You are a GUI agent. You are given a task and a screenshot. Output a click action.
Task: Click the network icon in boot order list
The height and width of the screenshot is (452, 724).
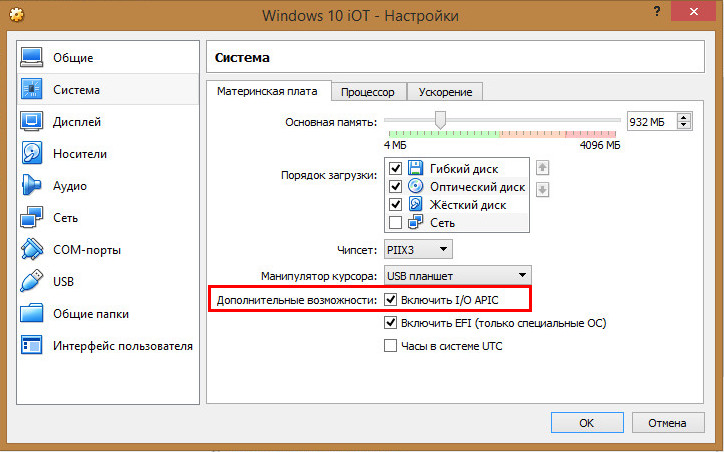(416, 222)
